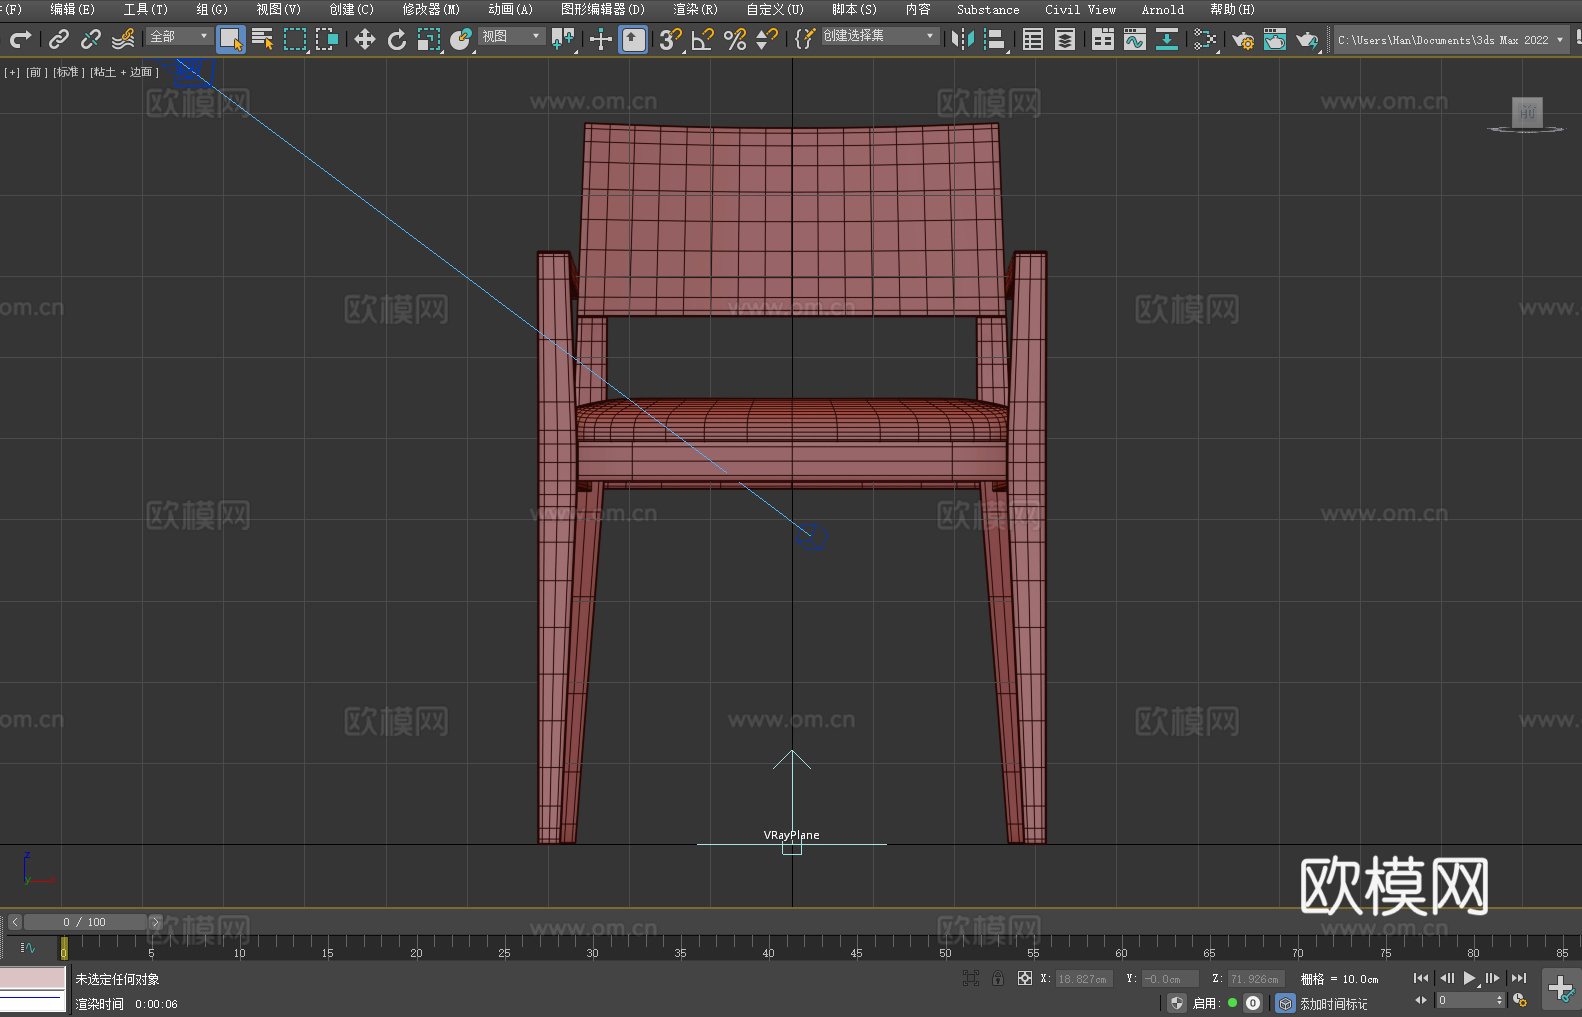Viewport: 1582px width, 1017px height.
Task: Open the Rendered Frame Window icon
Action: (1275, 39)
